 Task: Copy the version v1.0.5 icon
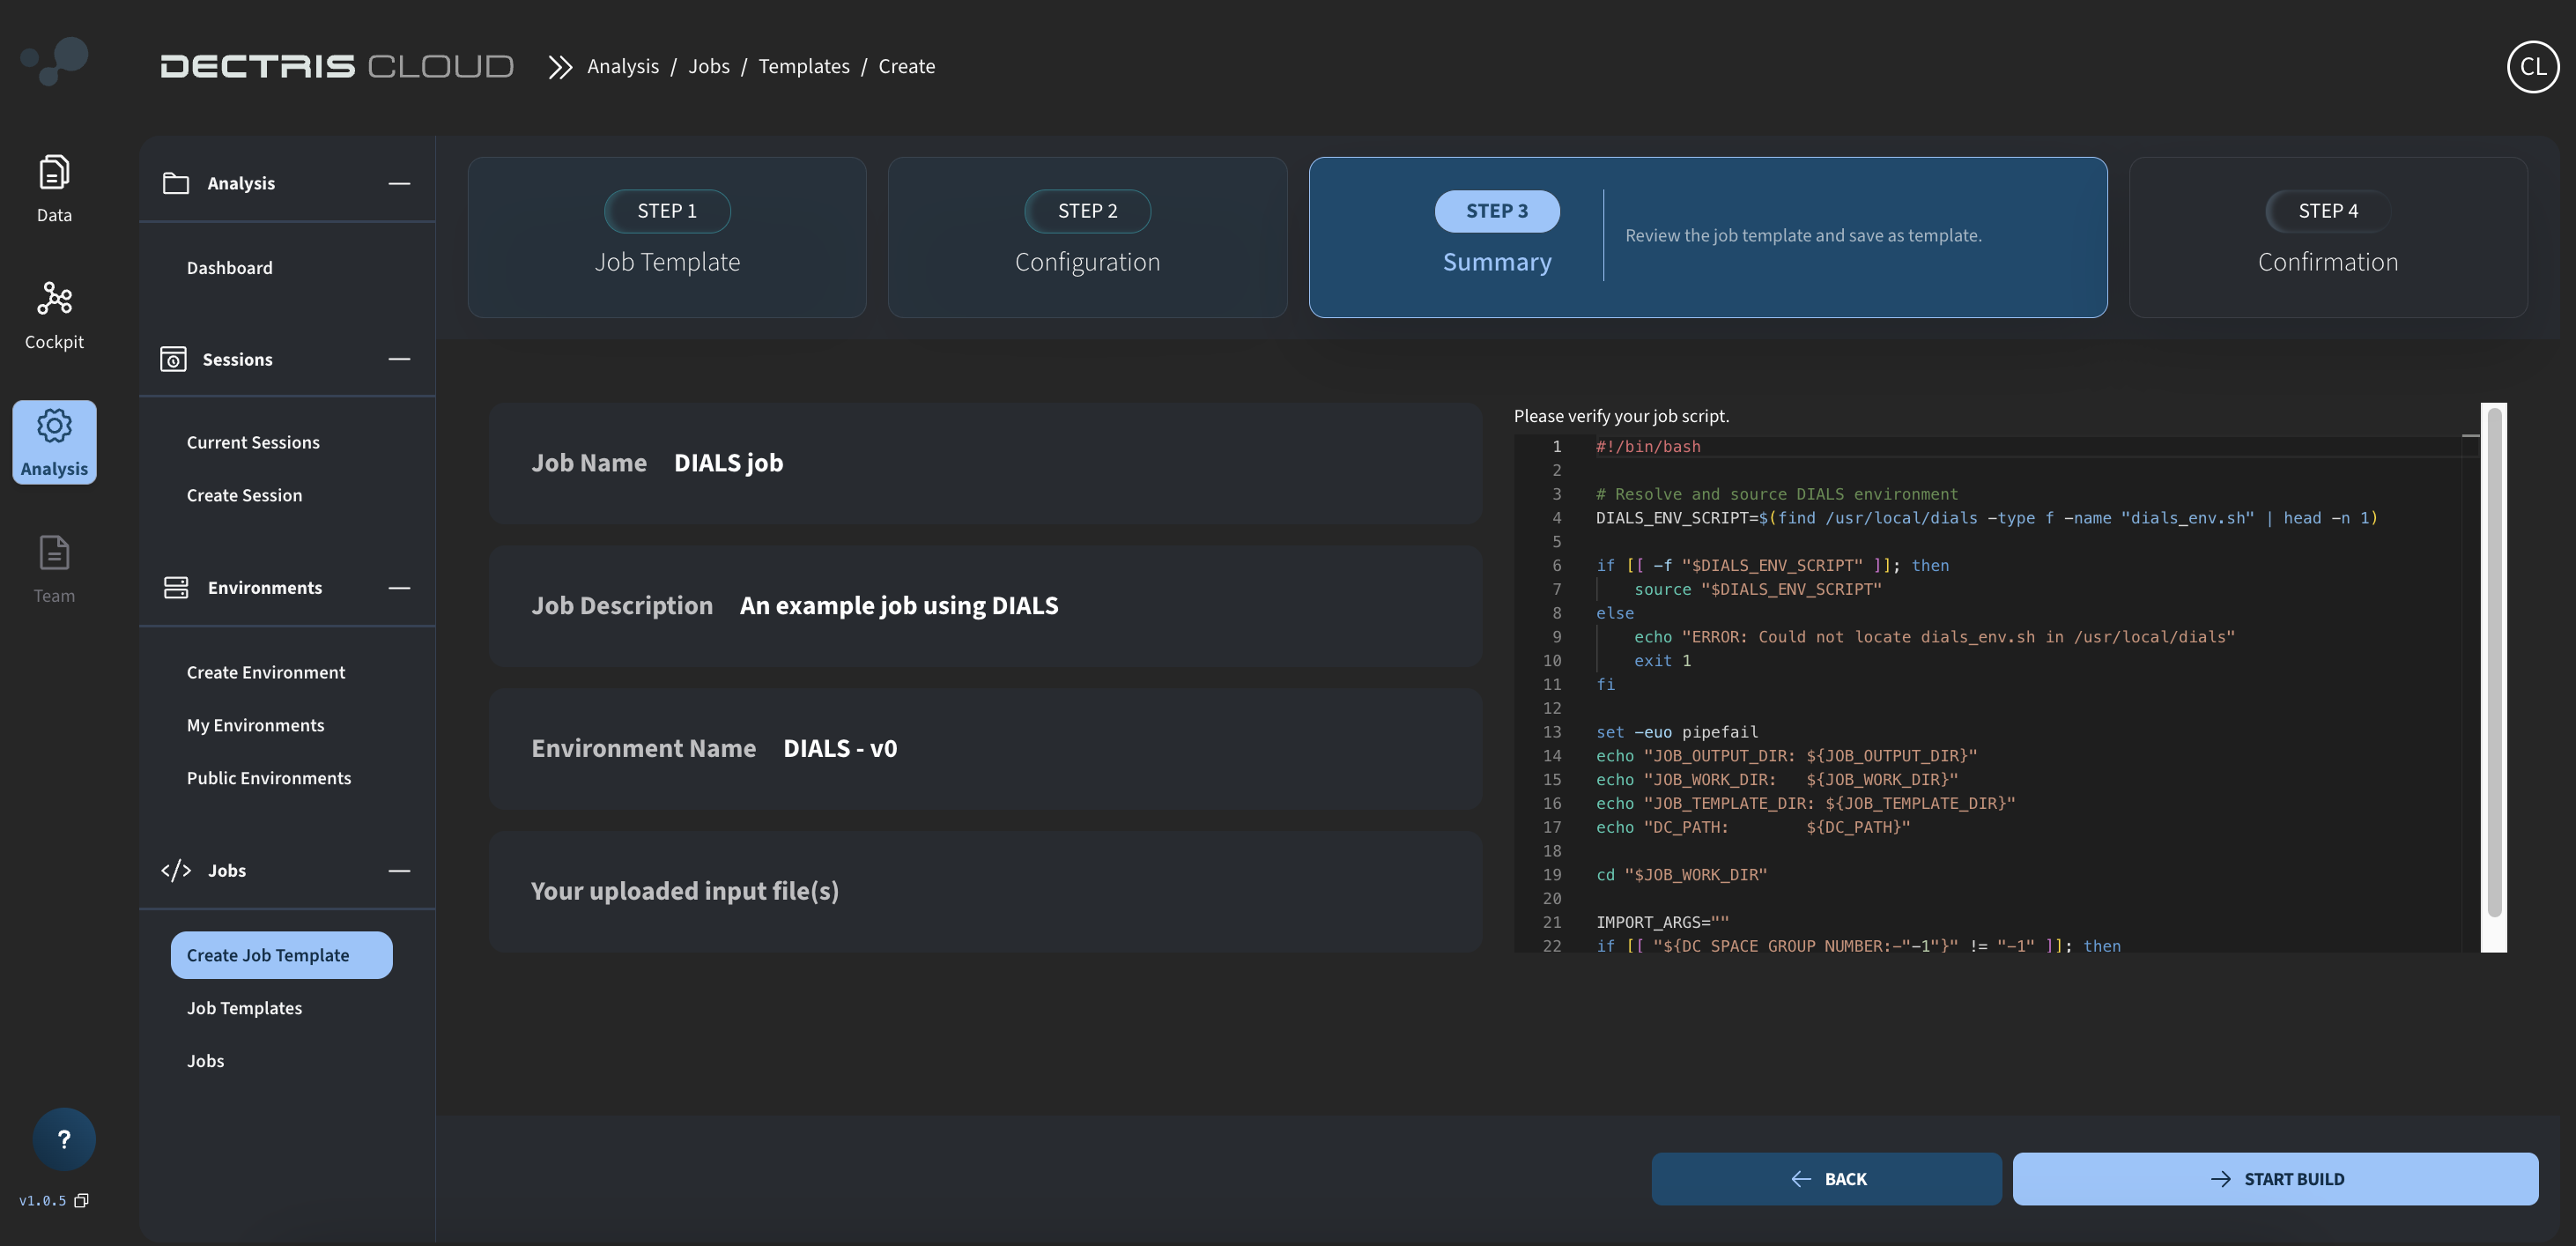82,1200
